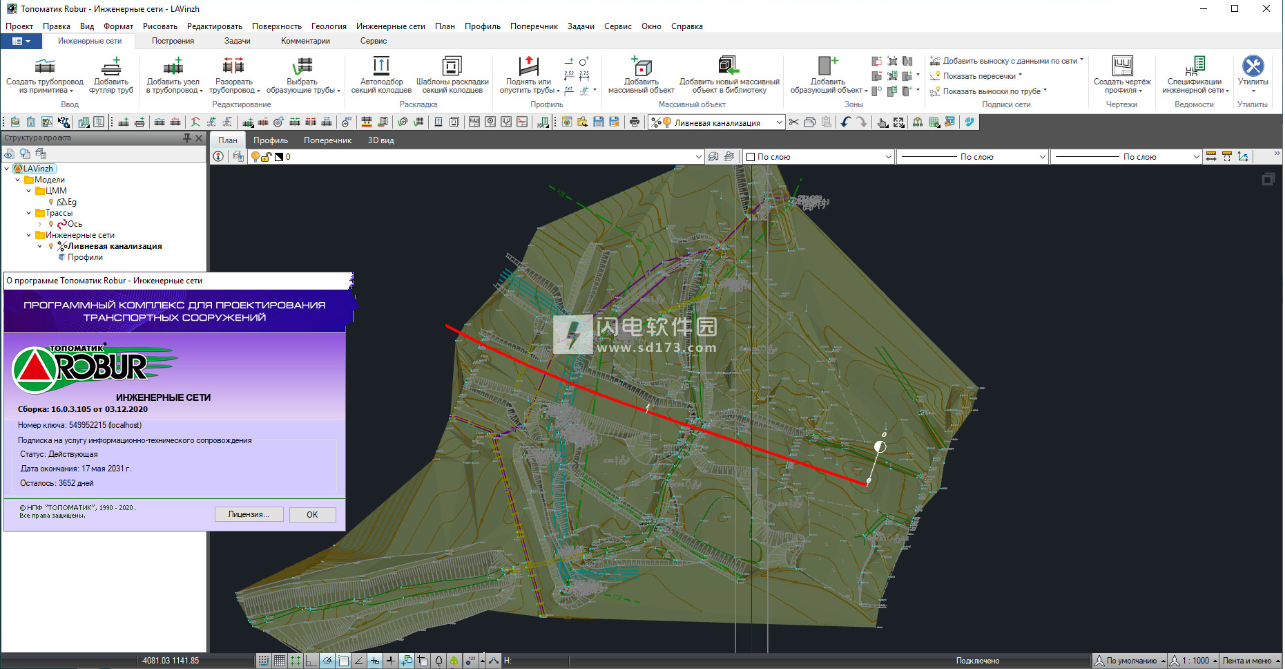Click the layer lock icon beside layer 0
Image resolution: width=1285 pixels, height=669 pixels.
click(266, 157)
